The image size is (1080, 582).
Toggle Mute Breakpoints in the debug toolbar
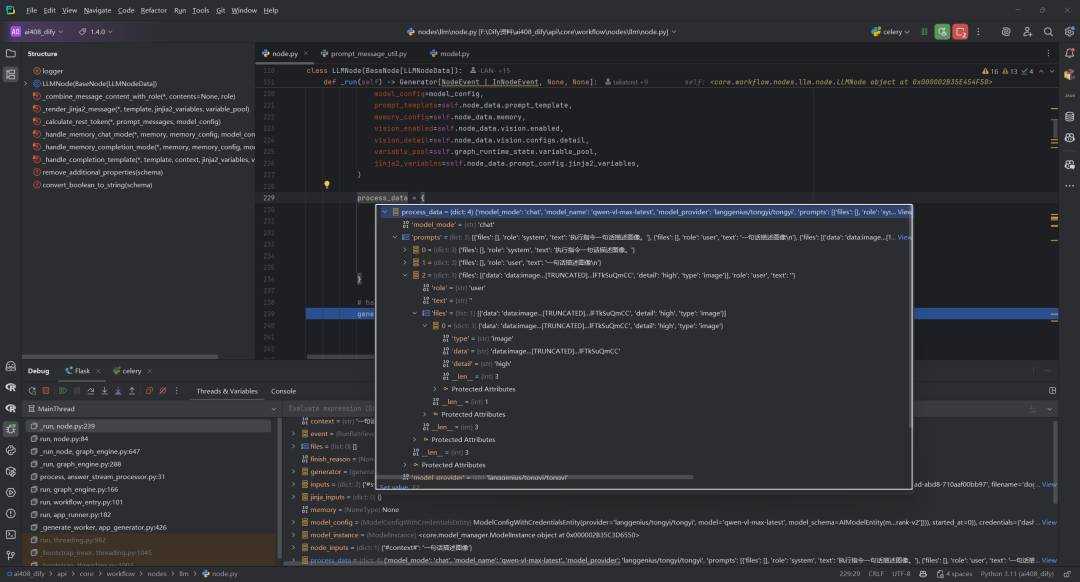click(163, 391)
